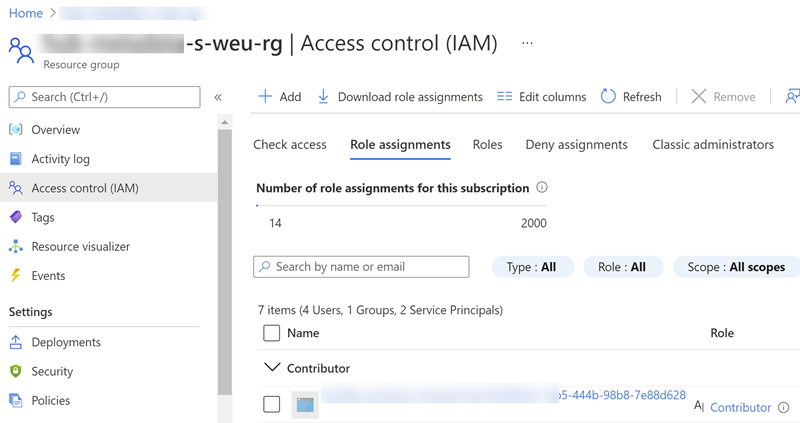Image resolution: width=800 pixels, height=423 pixels.
Task: Click the Resource visualizer hierarchy icon
Action: coord(16,246)
